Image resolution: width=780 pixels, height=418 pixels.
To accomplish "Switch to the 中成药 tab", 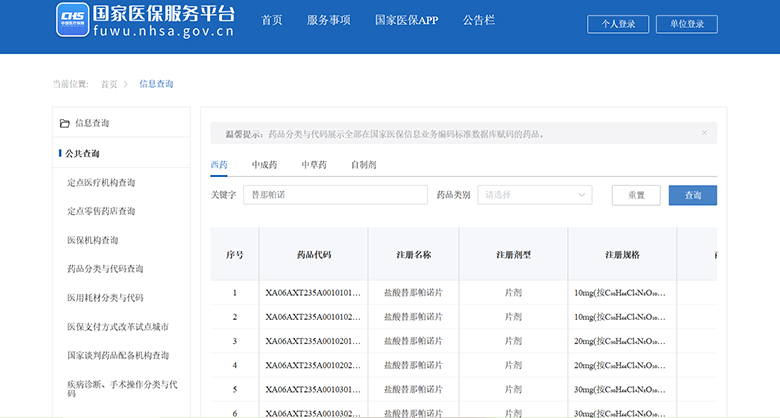I will point(264,164).
